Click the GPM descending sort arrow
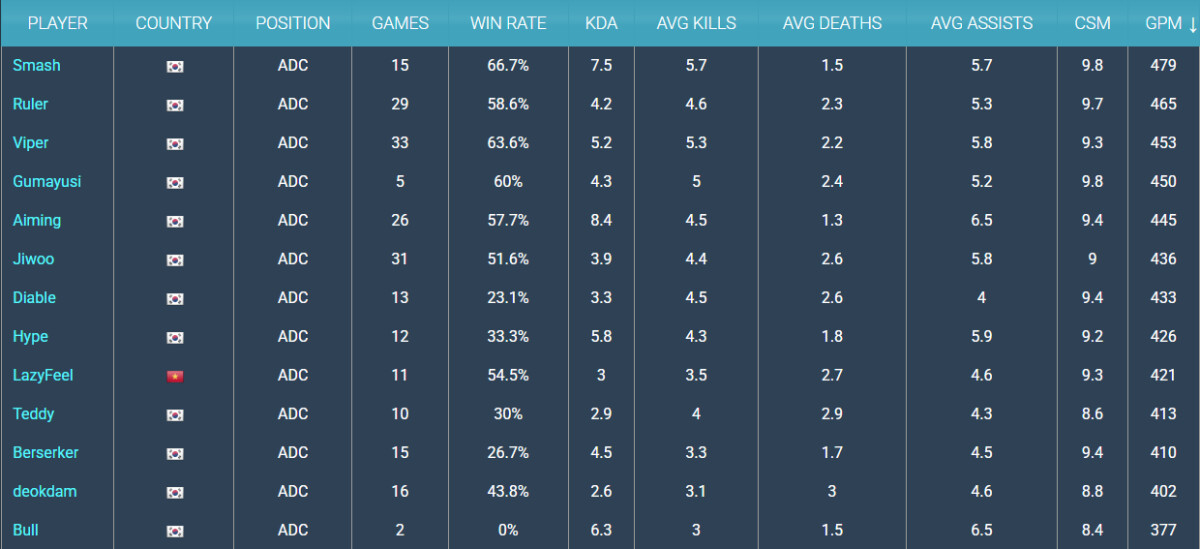1200x549 pixels. point(1192,23)
